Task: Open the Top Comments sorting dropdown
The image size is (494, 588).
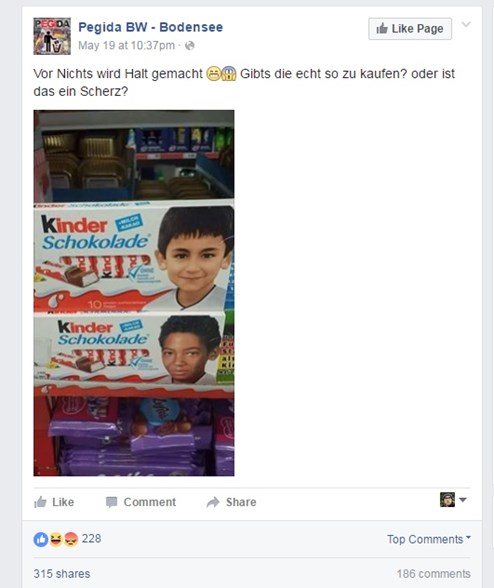Action: 429,539
